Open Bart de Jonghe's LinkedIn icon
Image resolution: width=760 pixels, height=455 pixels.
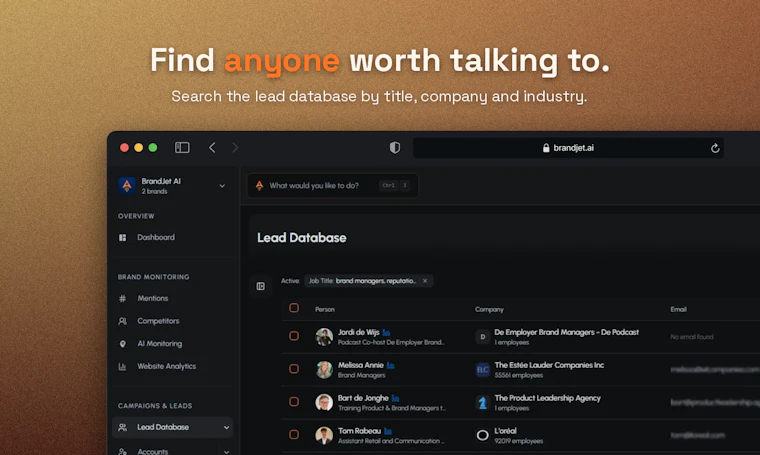click(396, 398)
